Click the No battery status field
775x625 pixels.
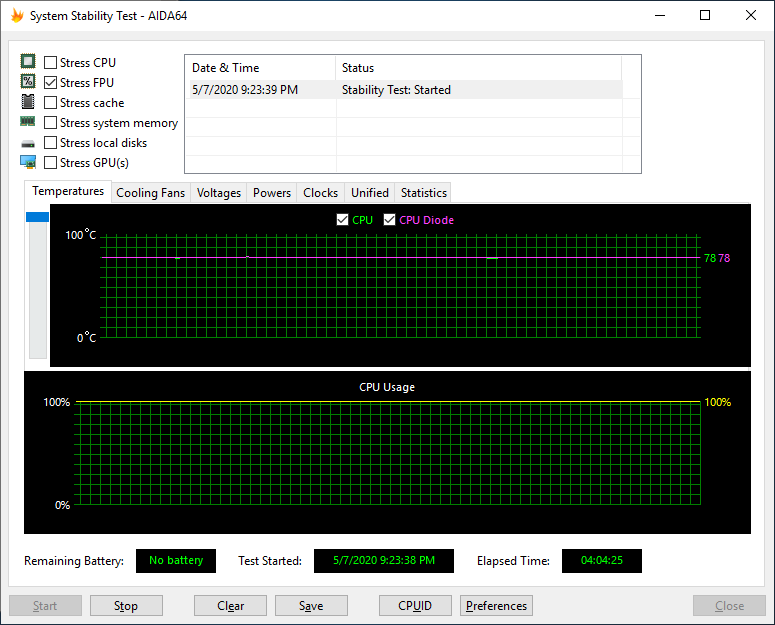(176, 561)
